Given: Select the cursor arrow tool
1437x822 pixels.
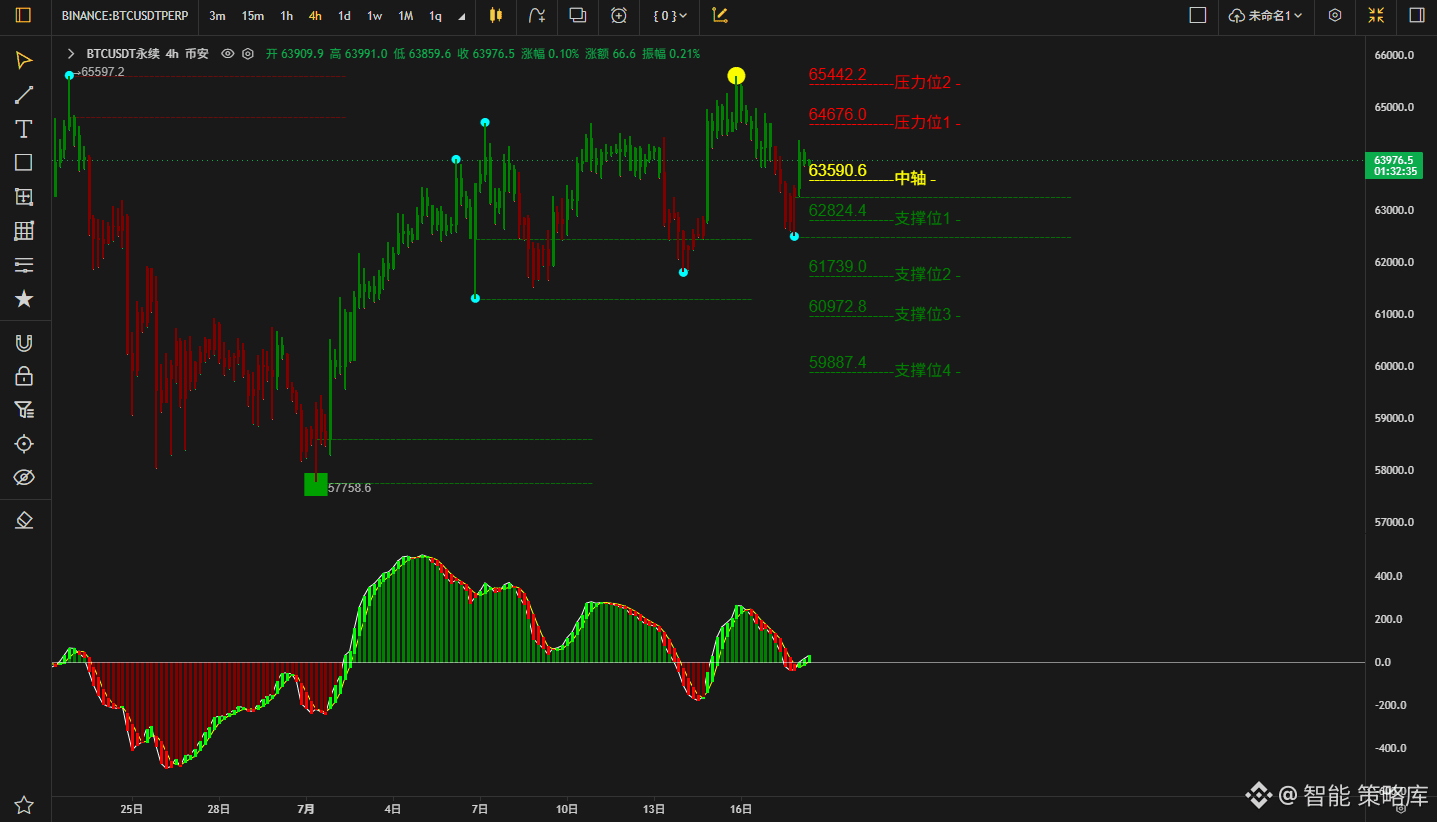Looking at the screenshot, I should 24,61.
